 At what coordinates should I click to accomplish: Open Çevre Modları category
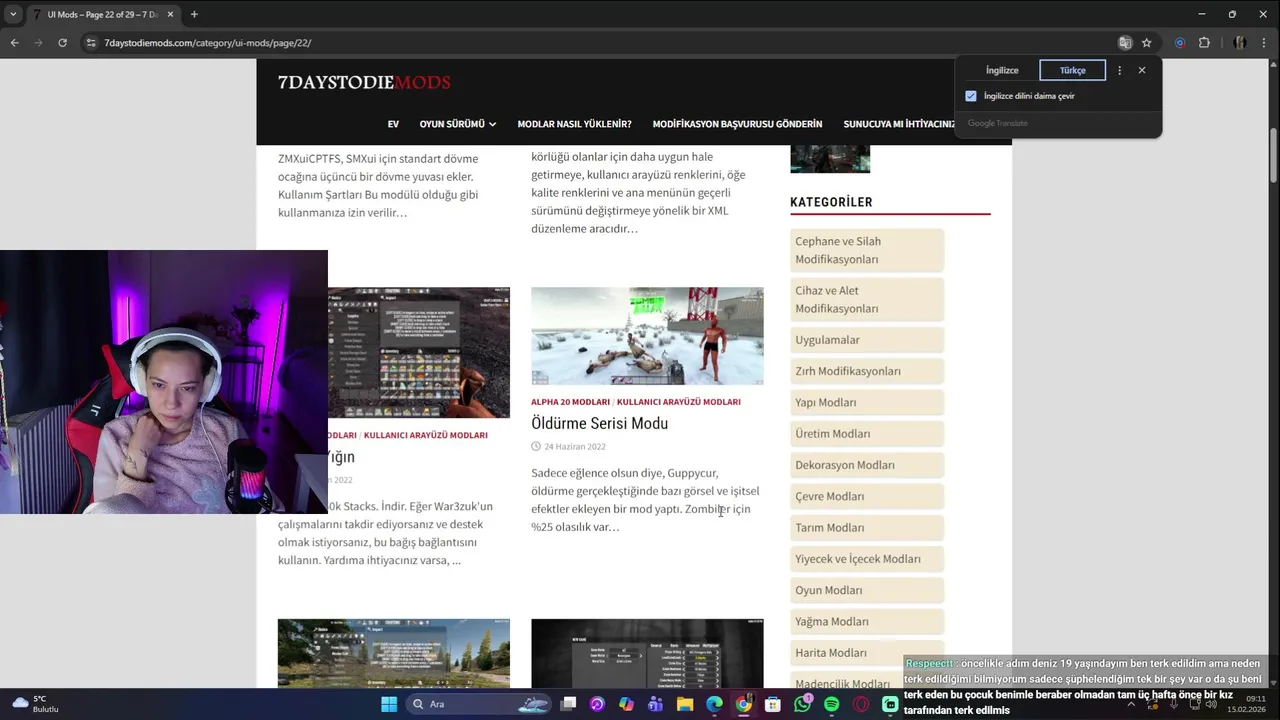(866, 496)
